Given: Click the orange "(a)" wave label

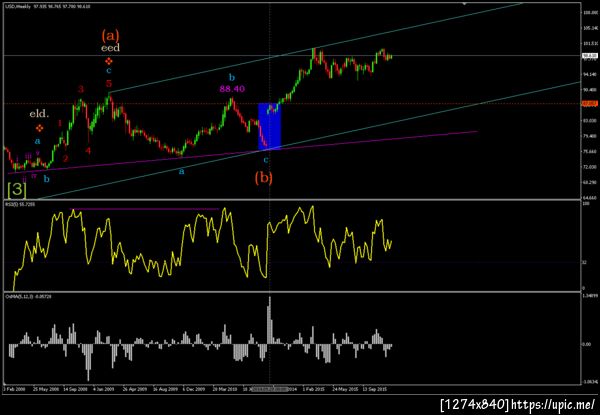Looking at the screenshot, I should (110, 36).
